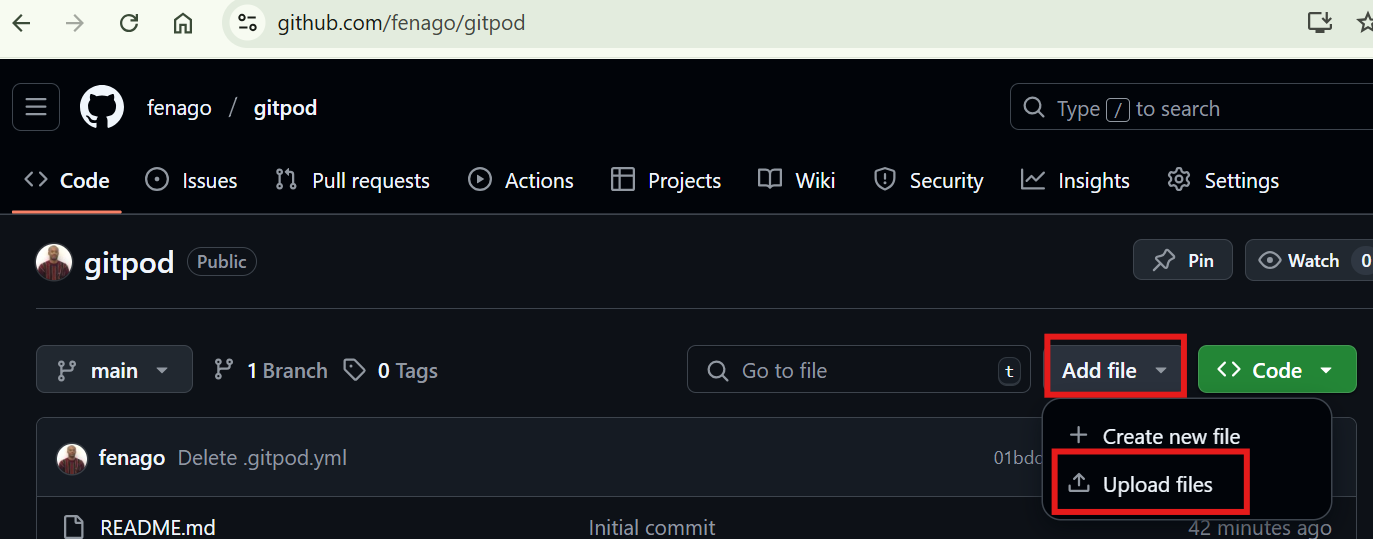Viewport: 1373px width, 539px height.
Task: Click the install app icon in the address bar
Action: click(x=1320, y=22)
